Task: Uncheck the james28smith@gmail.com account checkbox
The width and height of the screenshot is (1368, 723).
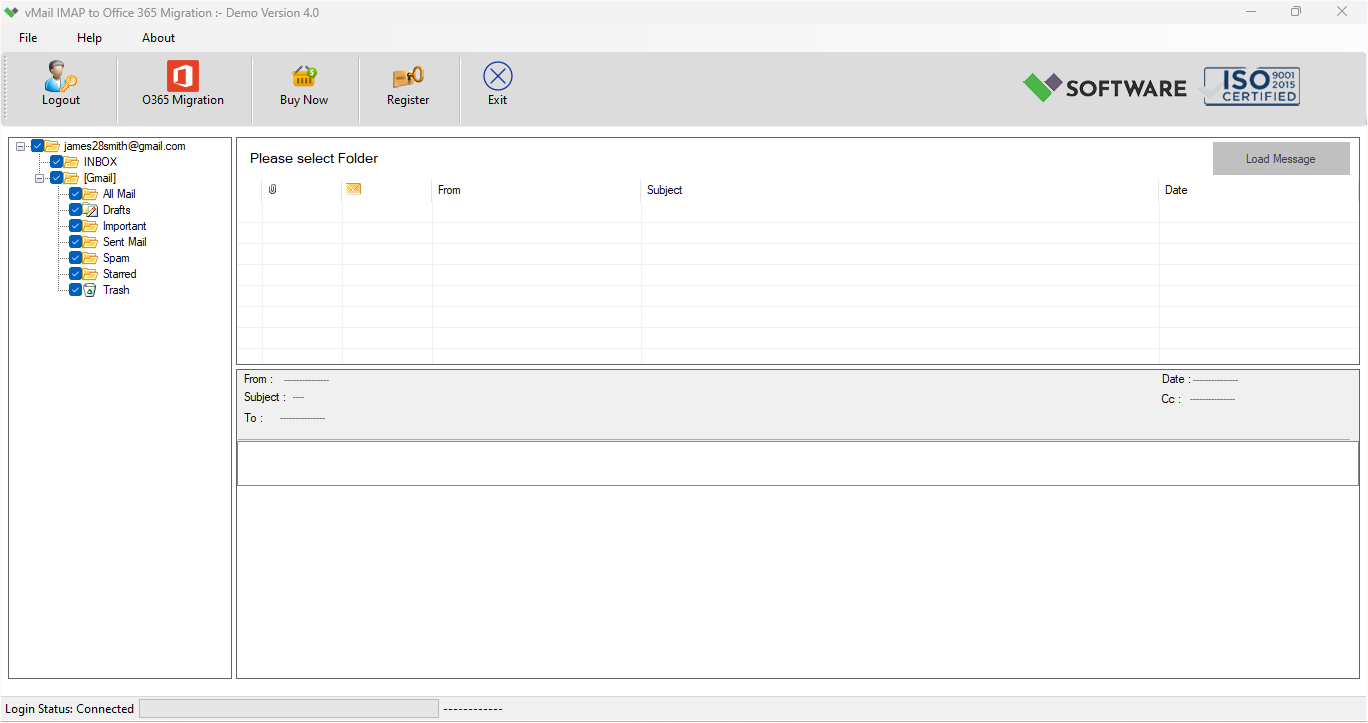Action: tap(38, 146)
